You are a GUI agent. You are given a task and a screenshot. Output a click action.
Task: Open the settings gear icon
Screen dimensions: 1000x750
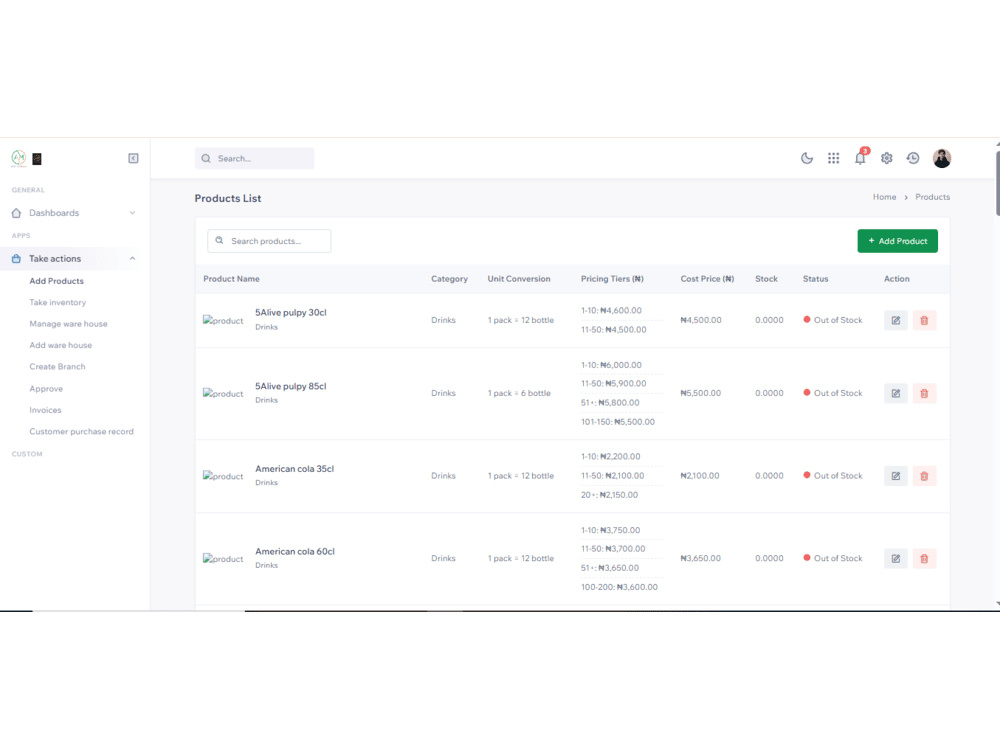[x=886, y=158]
